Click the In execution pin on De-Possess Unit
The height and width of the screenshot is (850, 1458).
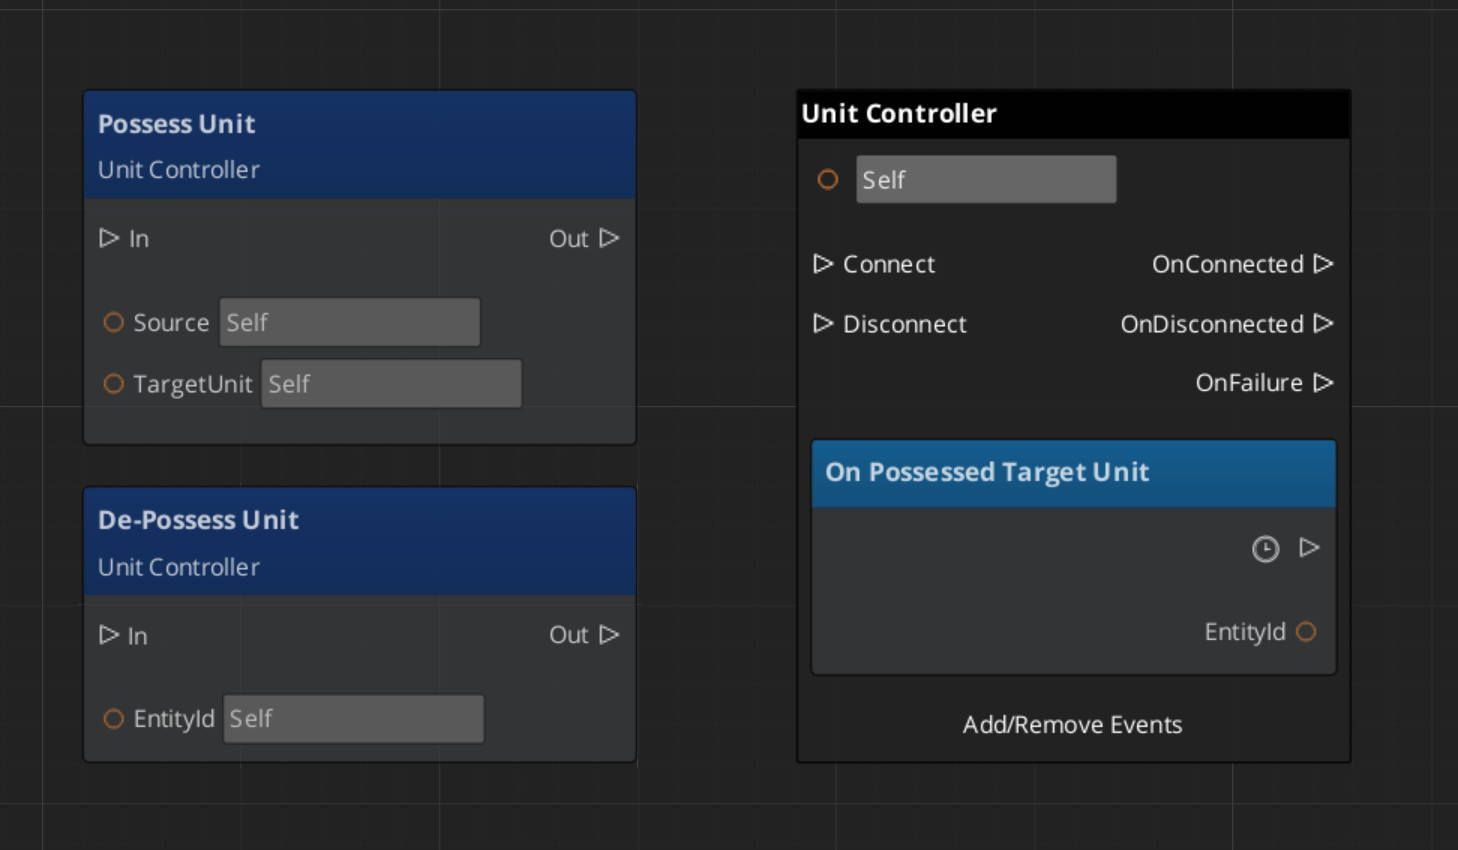(109, 635)
